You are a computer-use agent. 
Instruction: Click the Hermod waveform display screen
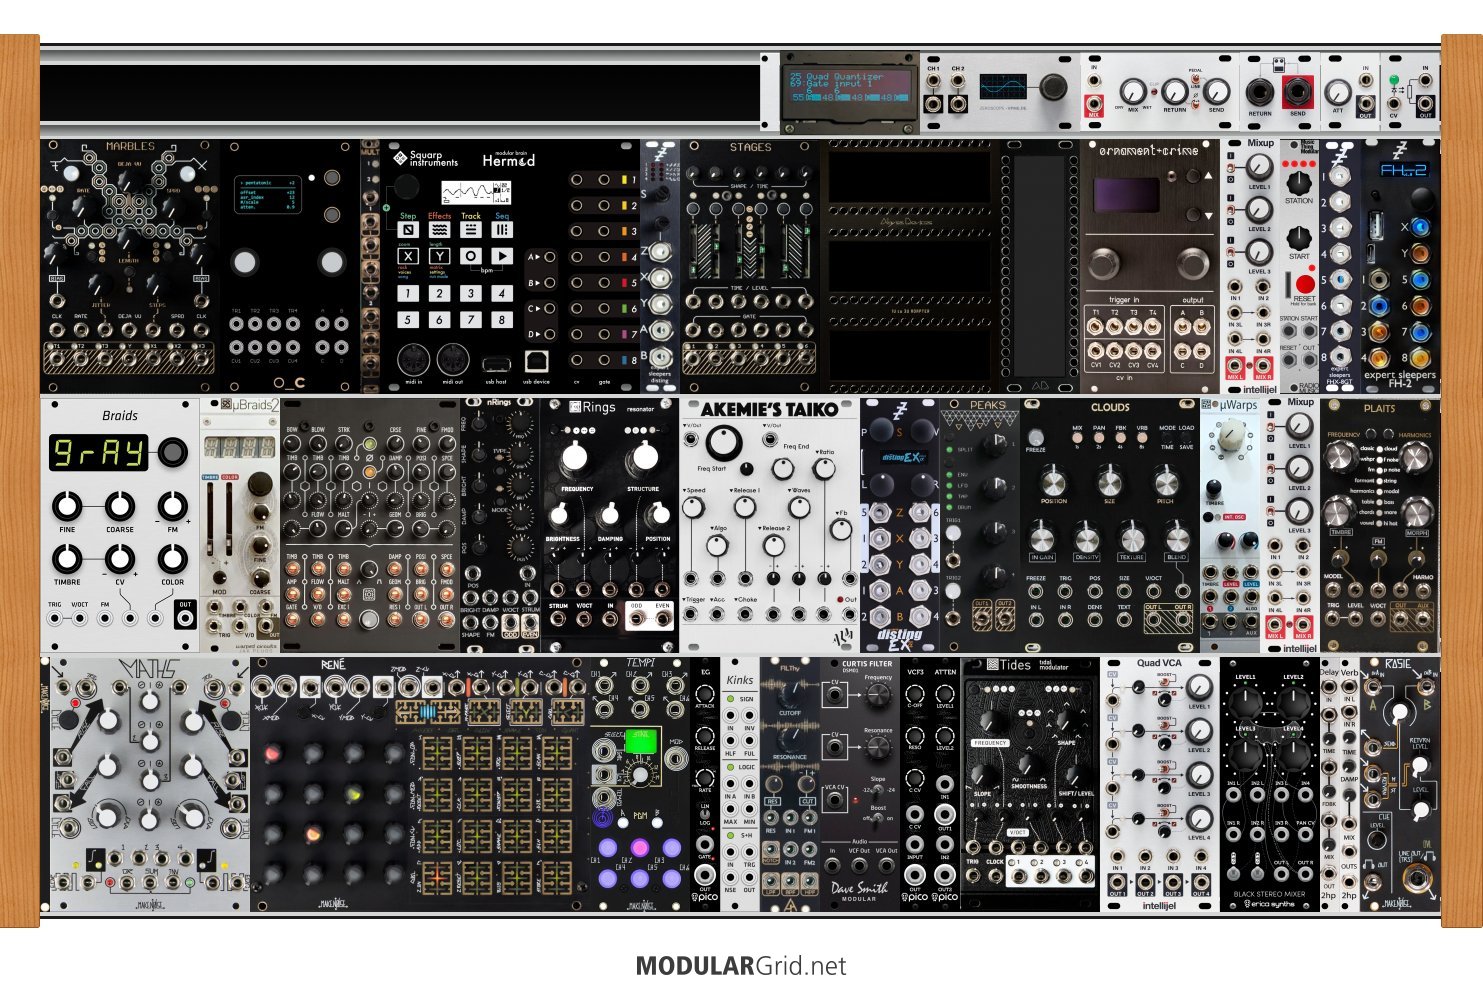pos(477,192)
